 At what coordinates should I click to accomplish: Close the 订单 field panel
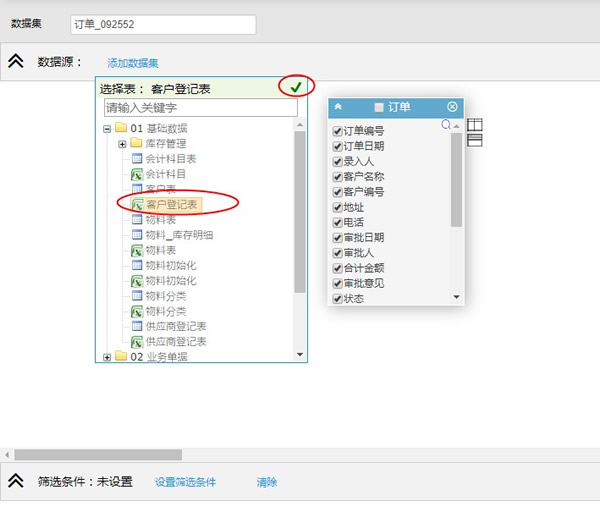click(452, 107)
